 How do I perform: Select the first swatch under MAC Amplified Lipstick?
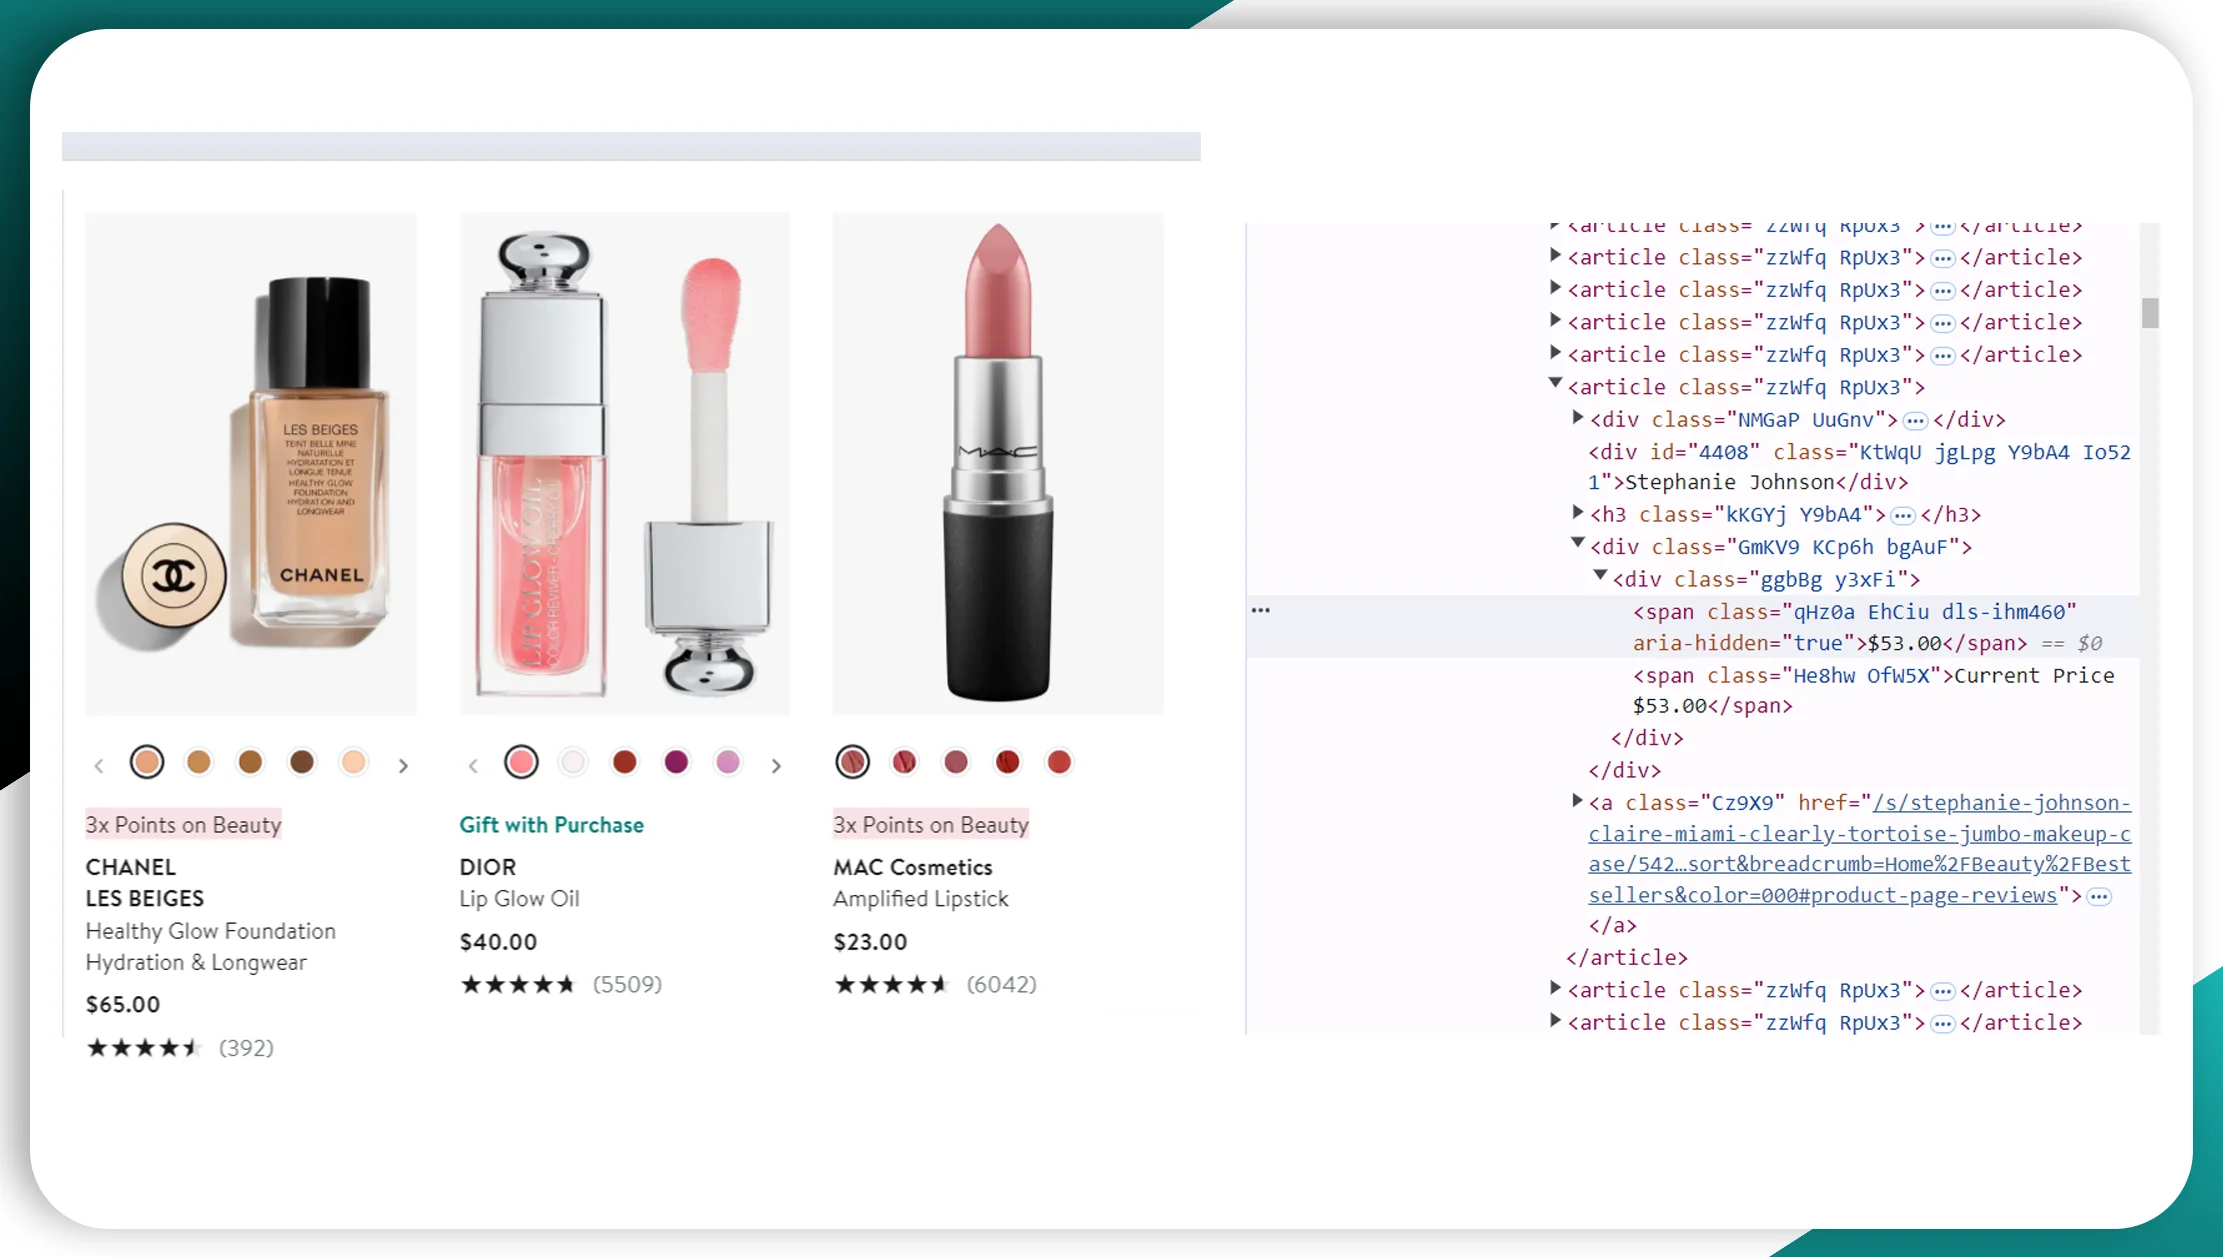(853, 762)
